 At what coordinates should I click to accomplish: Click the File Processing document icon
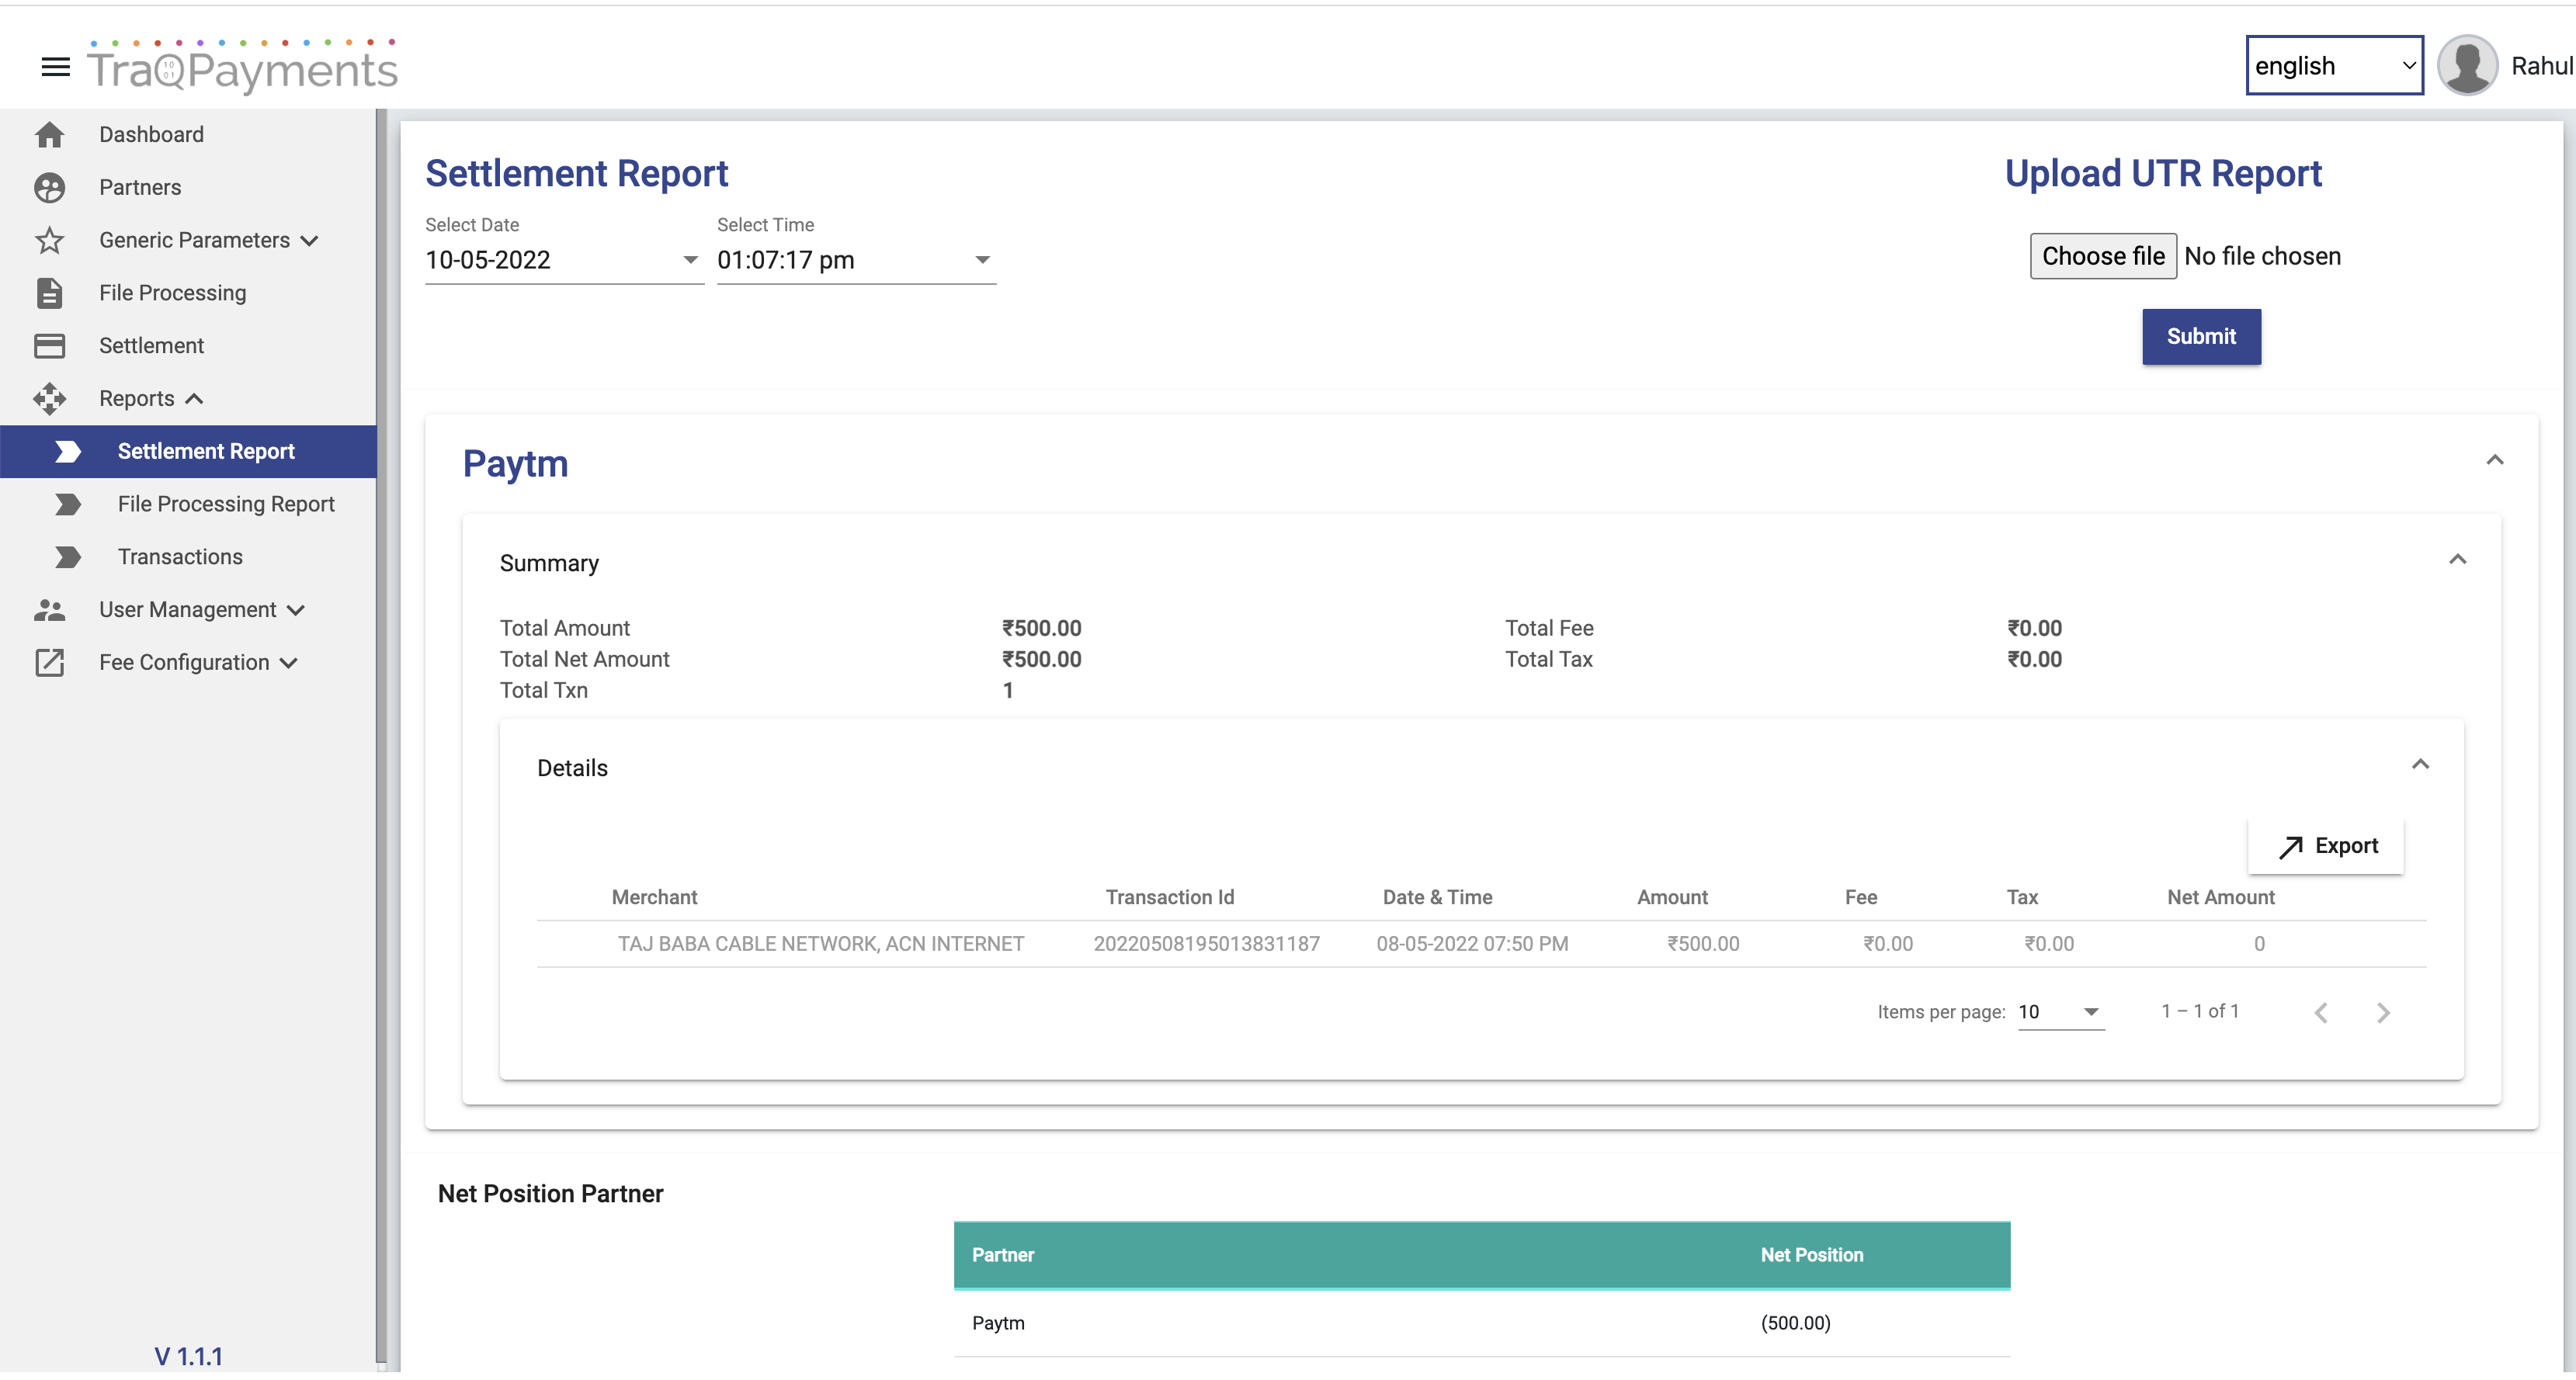coord(49,293)
